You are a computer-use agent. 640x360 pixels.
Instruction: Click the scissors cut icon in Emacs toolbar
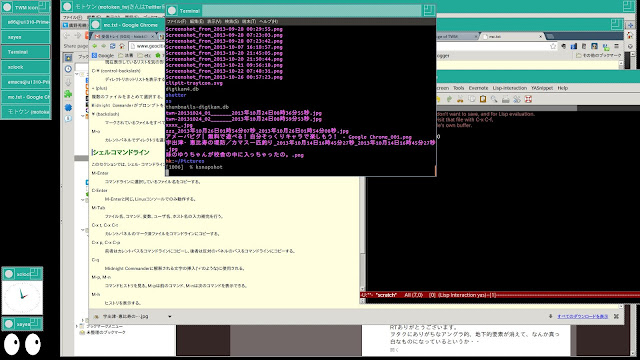tap(460, 99)
